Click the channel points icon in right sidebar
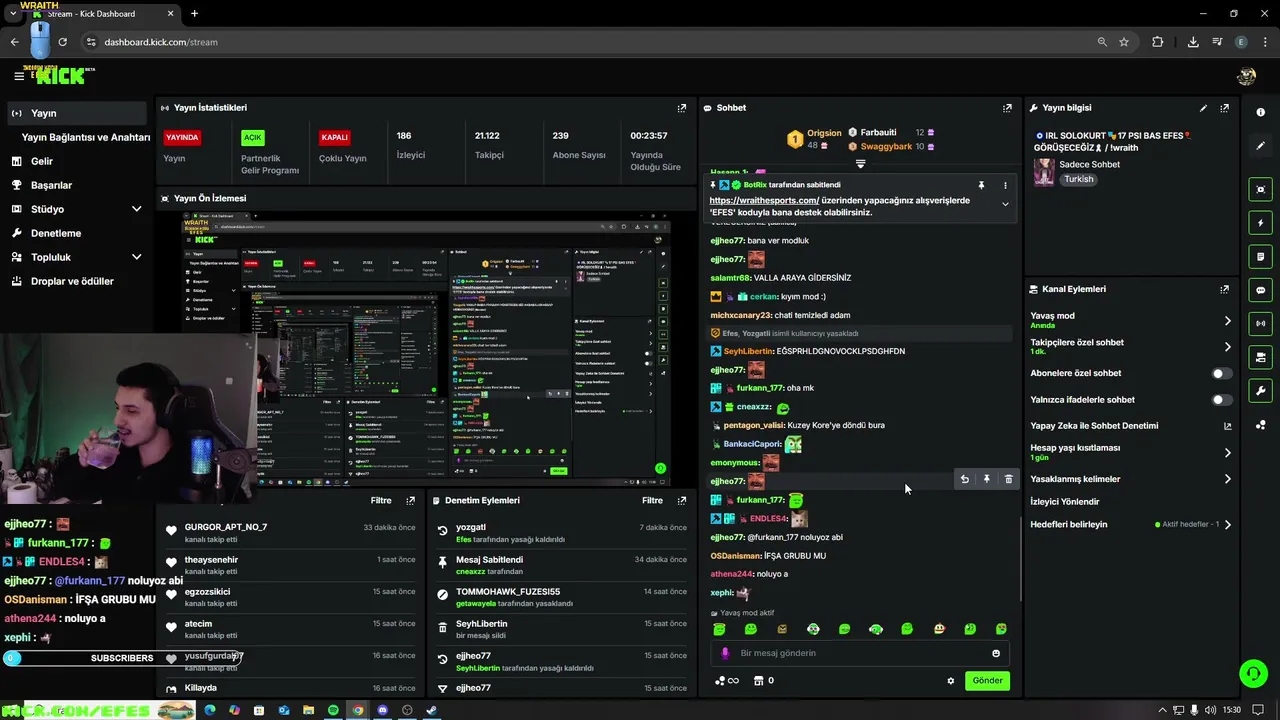 pyautogui.click(x=1260, y=425)
